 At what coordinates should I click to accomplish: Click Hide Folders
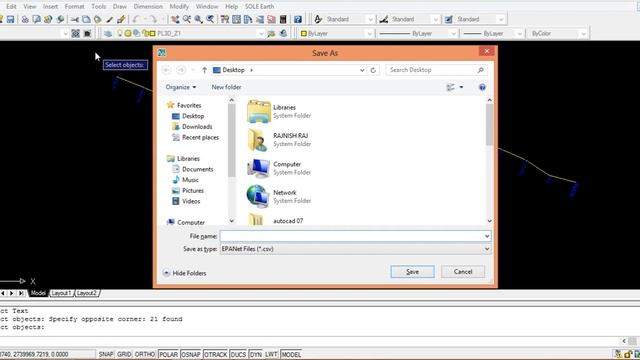[185, 273]
